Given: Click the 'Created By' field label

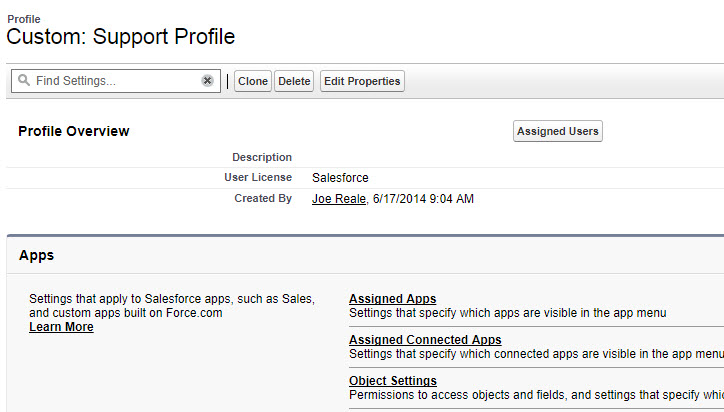Looking at the screenshot, I should [263, 198].
